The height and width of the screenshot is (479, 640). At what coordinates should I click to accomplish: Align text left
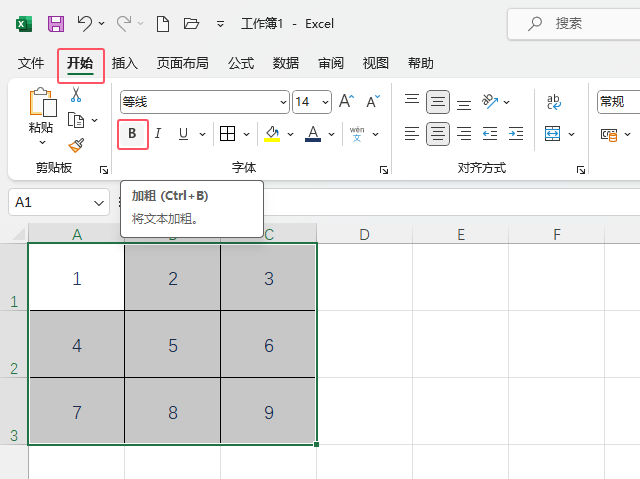(x=412, y=134)
